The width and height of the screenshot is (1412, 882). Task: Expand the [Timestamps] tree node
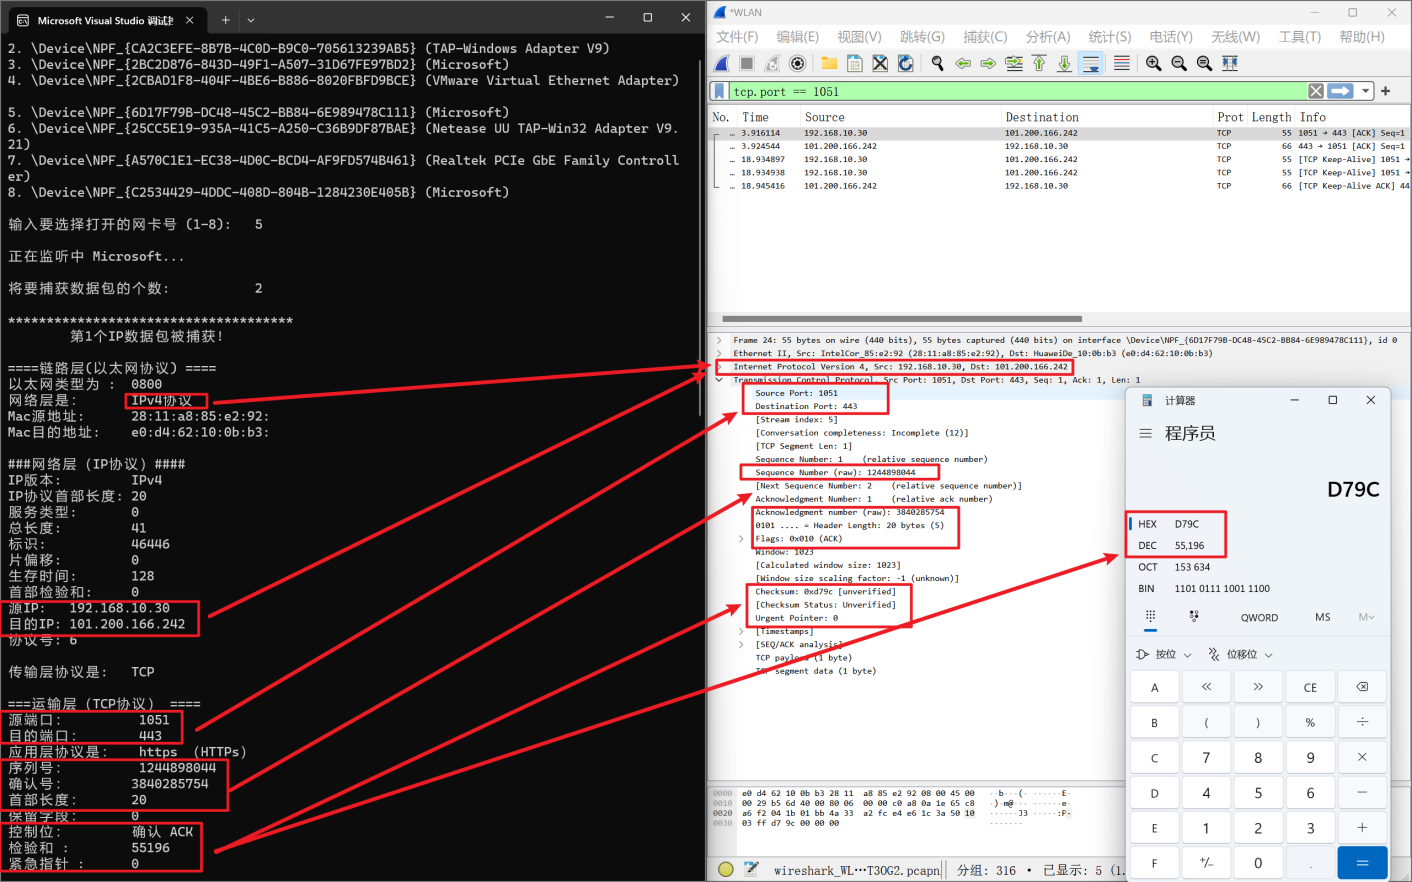point(741,631)
